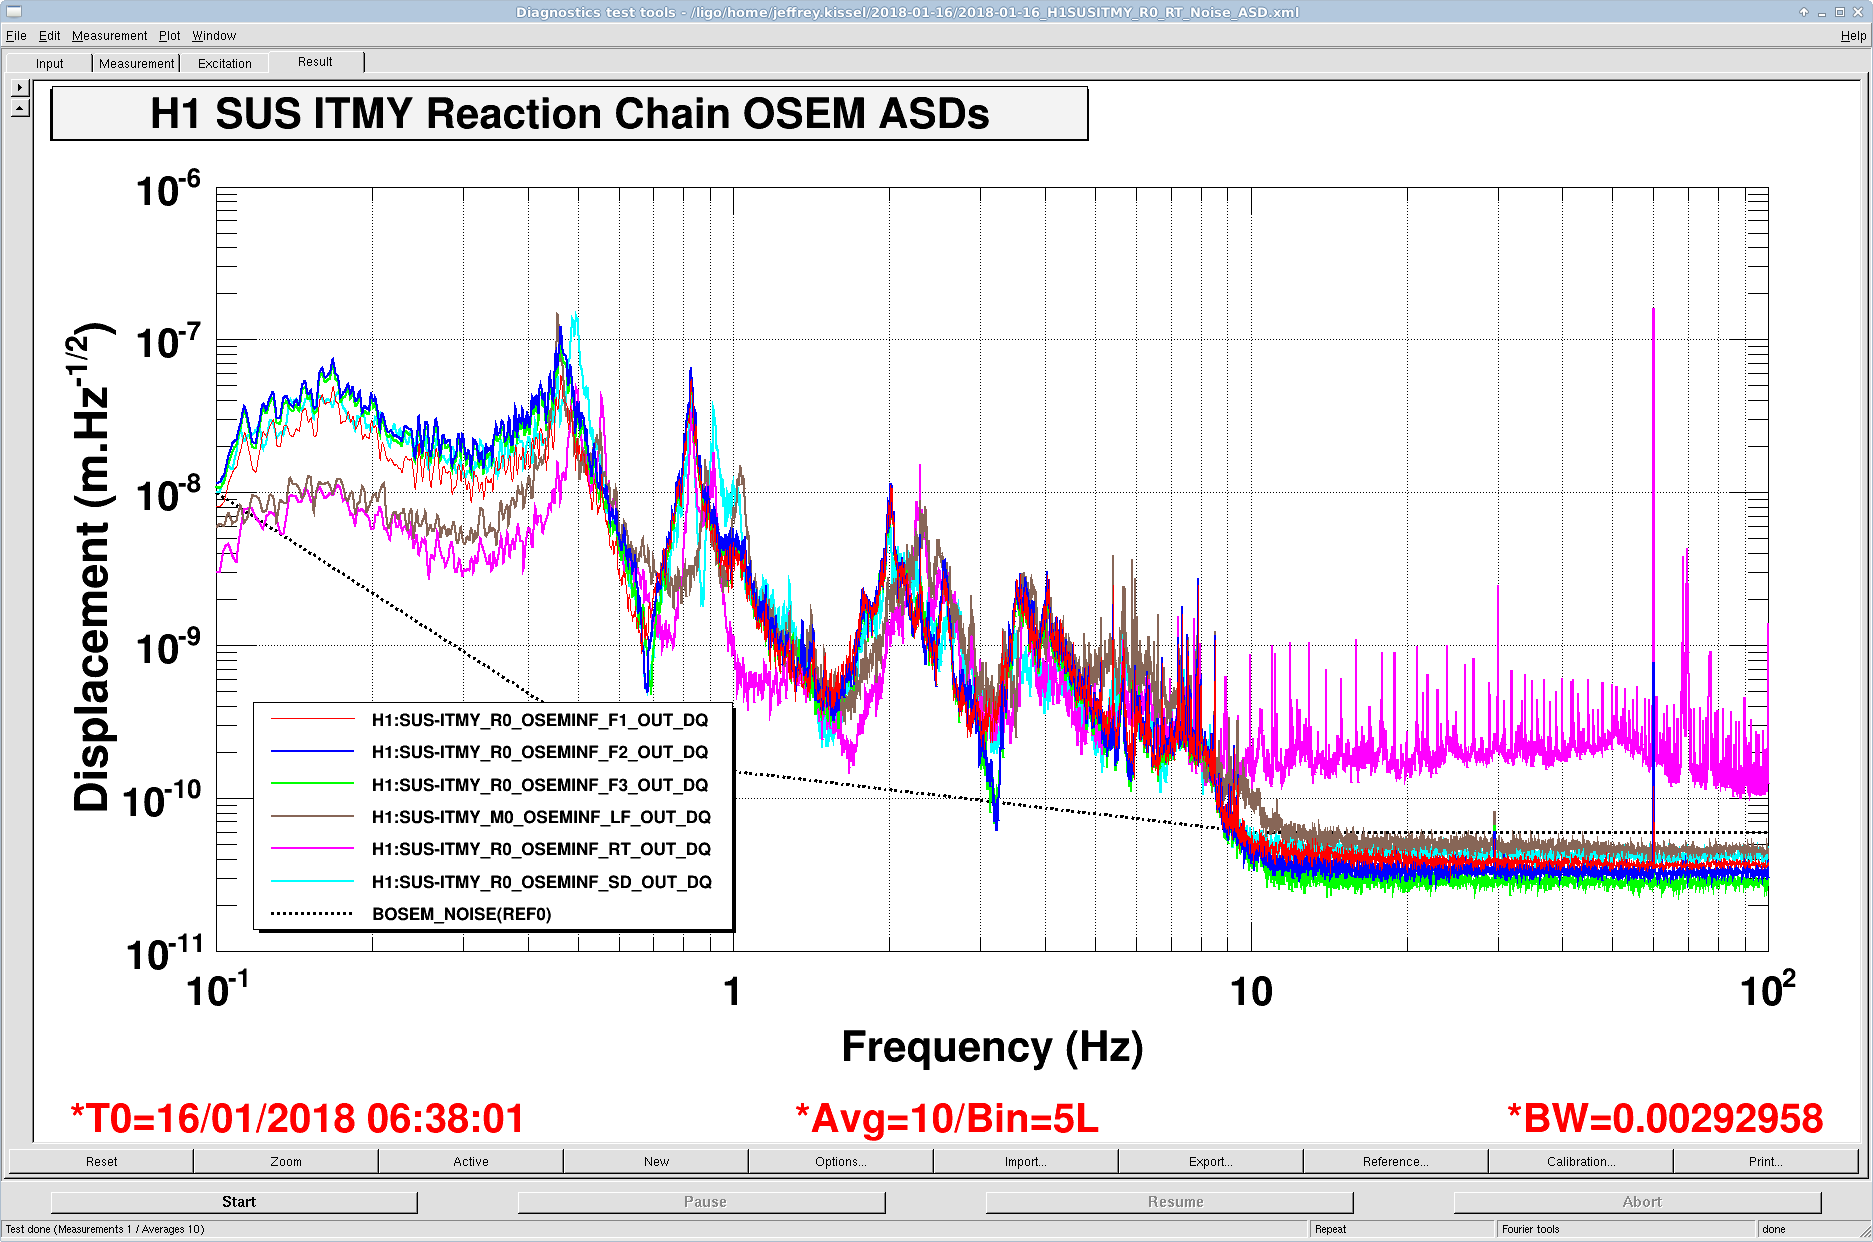Click the window menu icon in title bar
1873x1242 pixels.
point(13,12)
